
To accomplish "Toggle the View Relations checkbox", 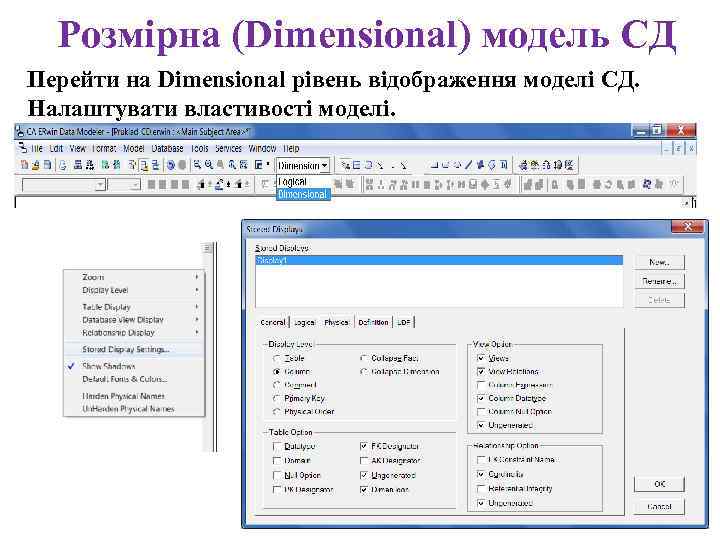I will tap(481, 371).
